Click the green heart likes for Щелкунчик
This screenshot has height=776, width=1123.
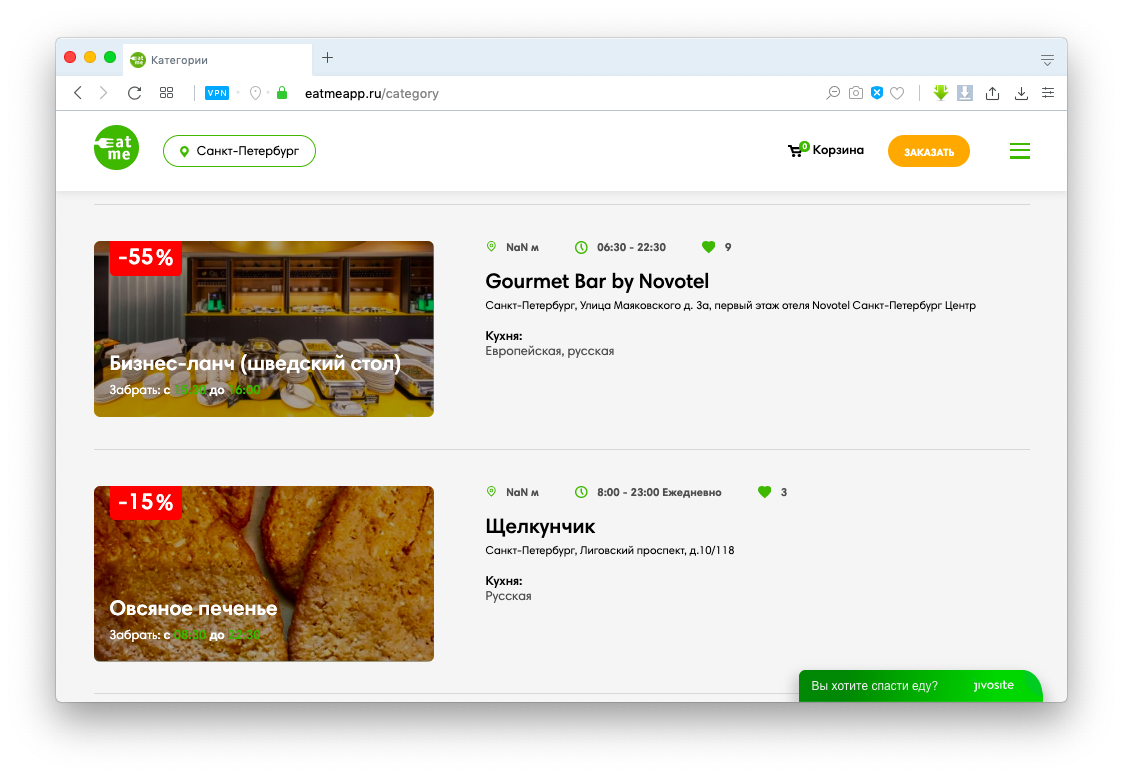tap(765, 492)
